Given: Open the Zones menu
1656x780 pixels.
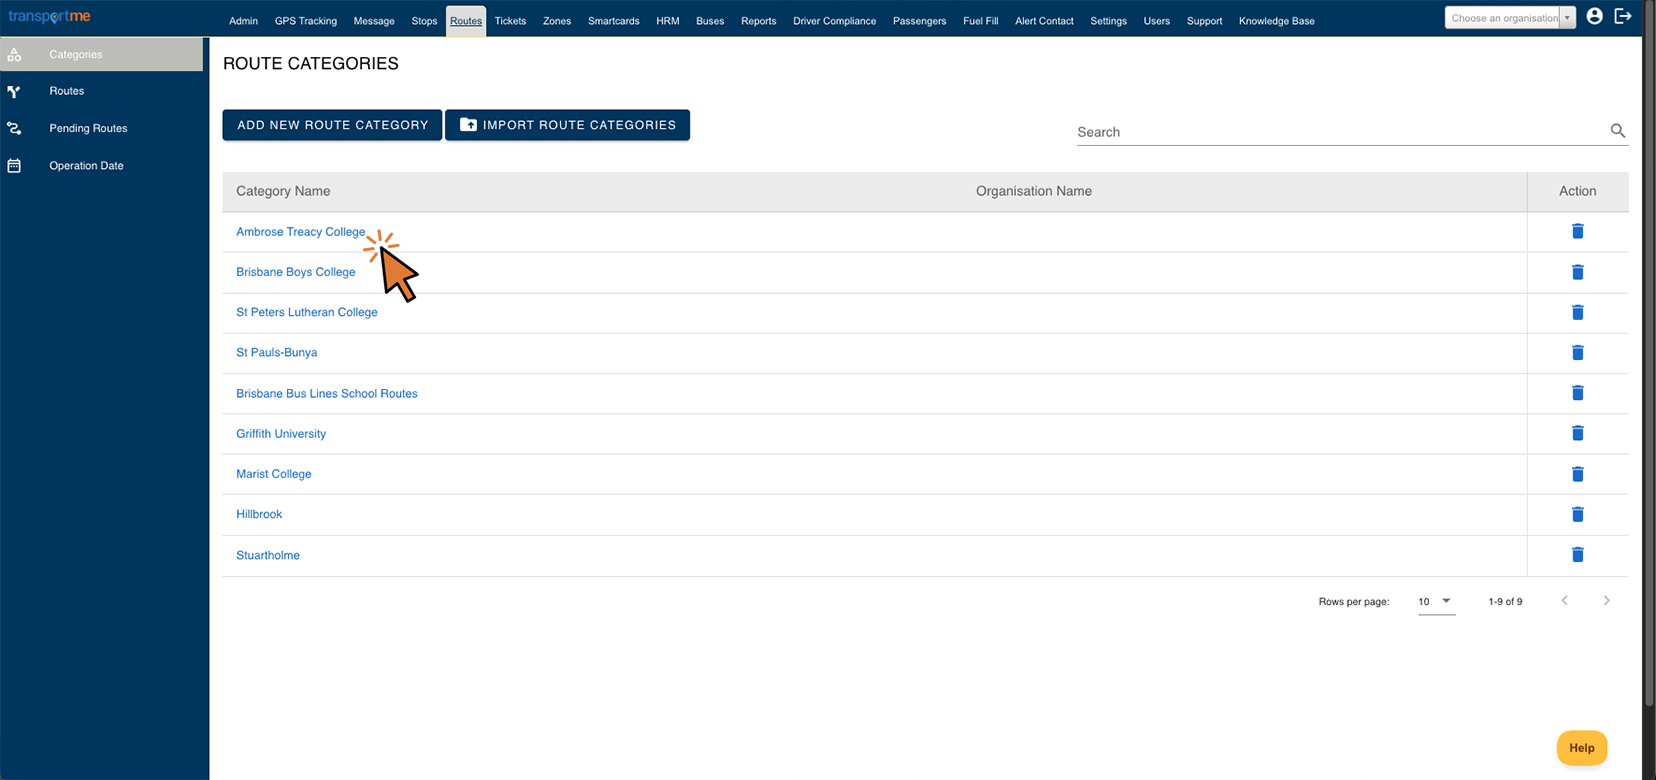Looking at the screenshot, I should (x=557, y=21).
